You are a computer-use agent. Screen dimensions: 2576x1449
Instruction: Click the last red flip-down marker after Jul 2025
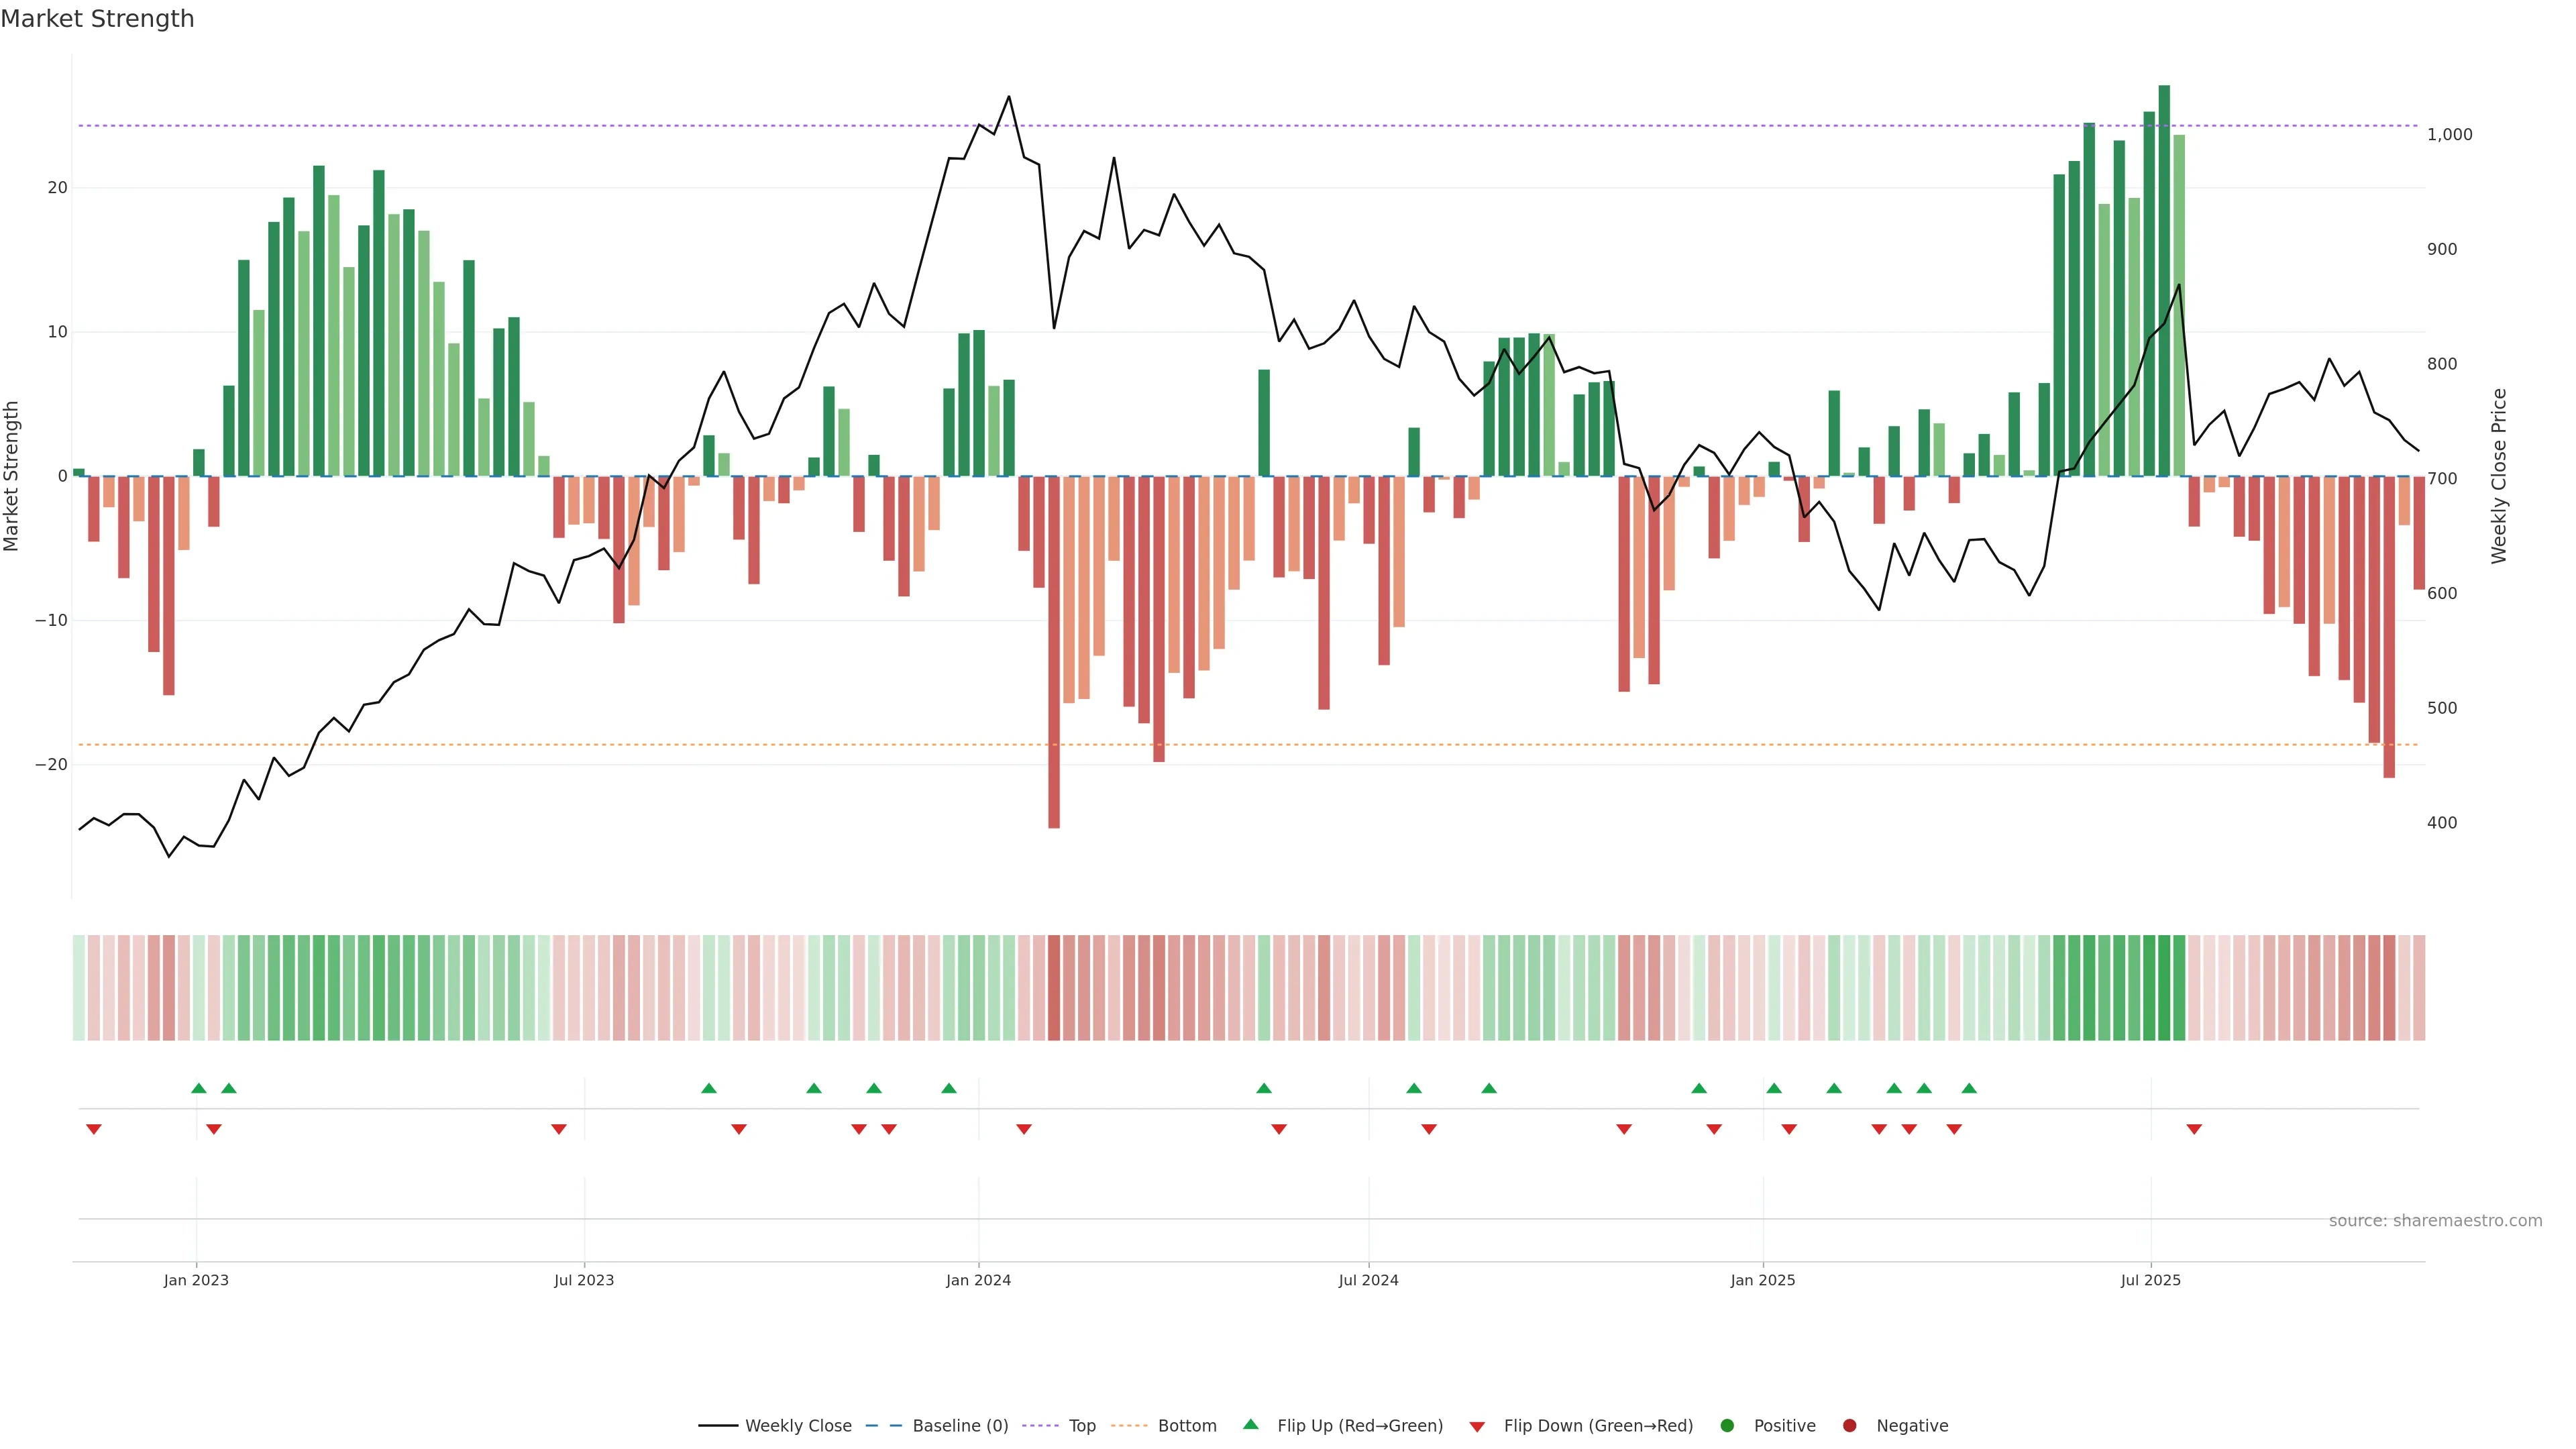(2194, 1129)
